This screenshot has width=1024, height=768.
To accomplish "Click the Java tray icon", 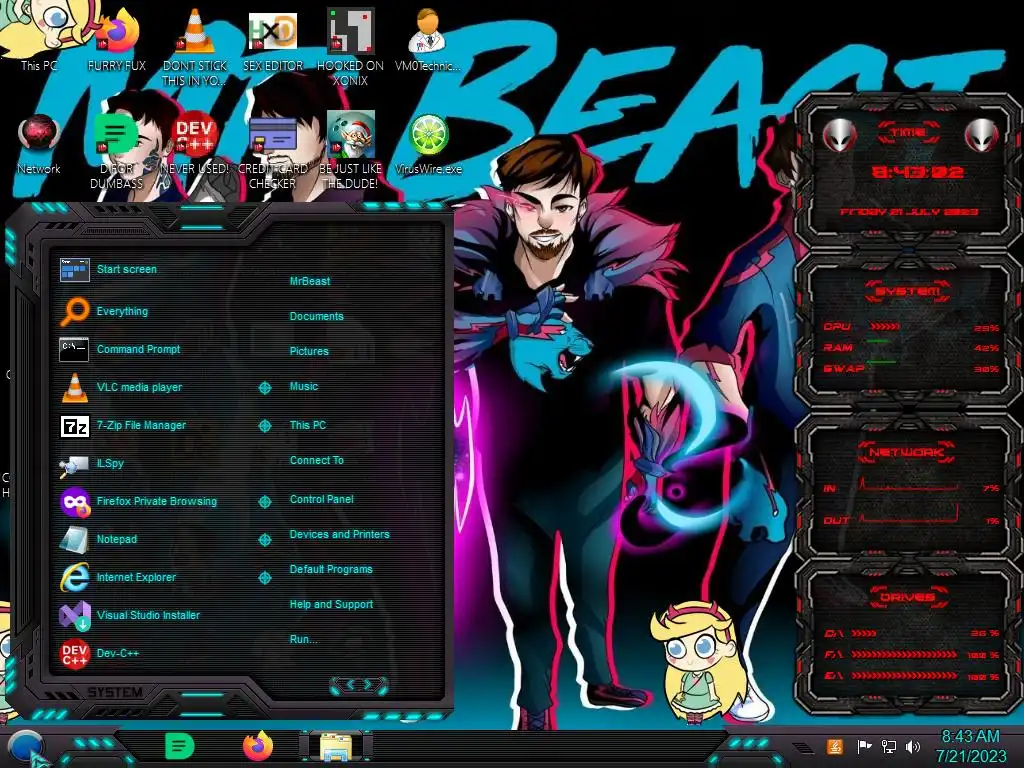I will (x=835, y=746).
